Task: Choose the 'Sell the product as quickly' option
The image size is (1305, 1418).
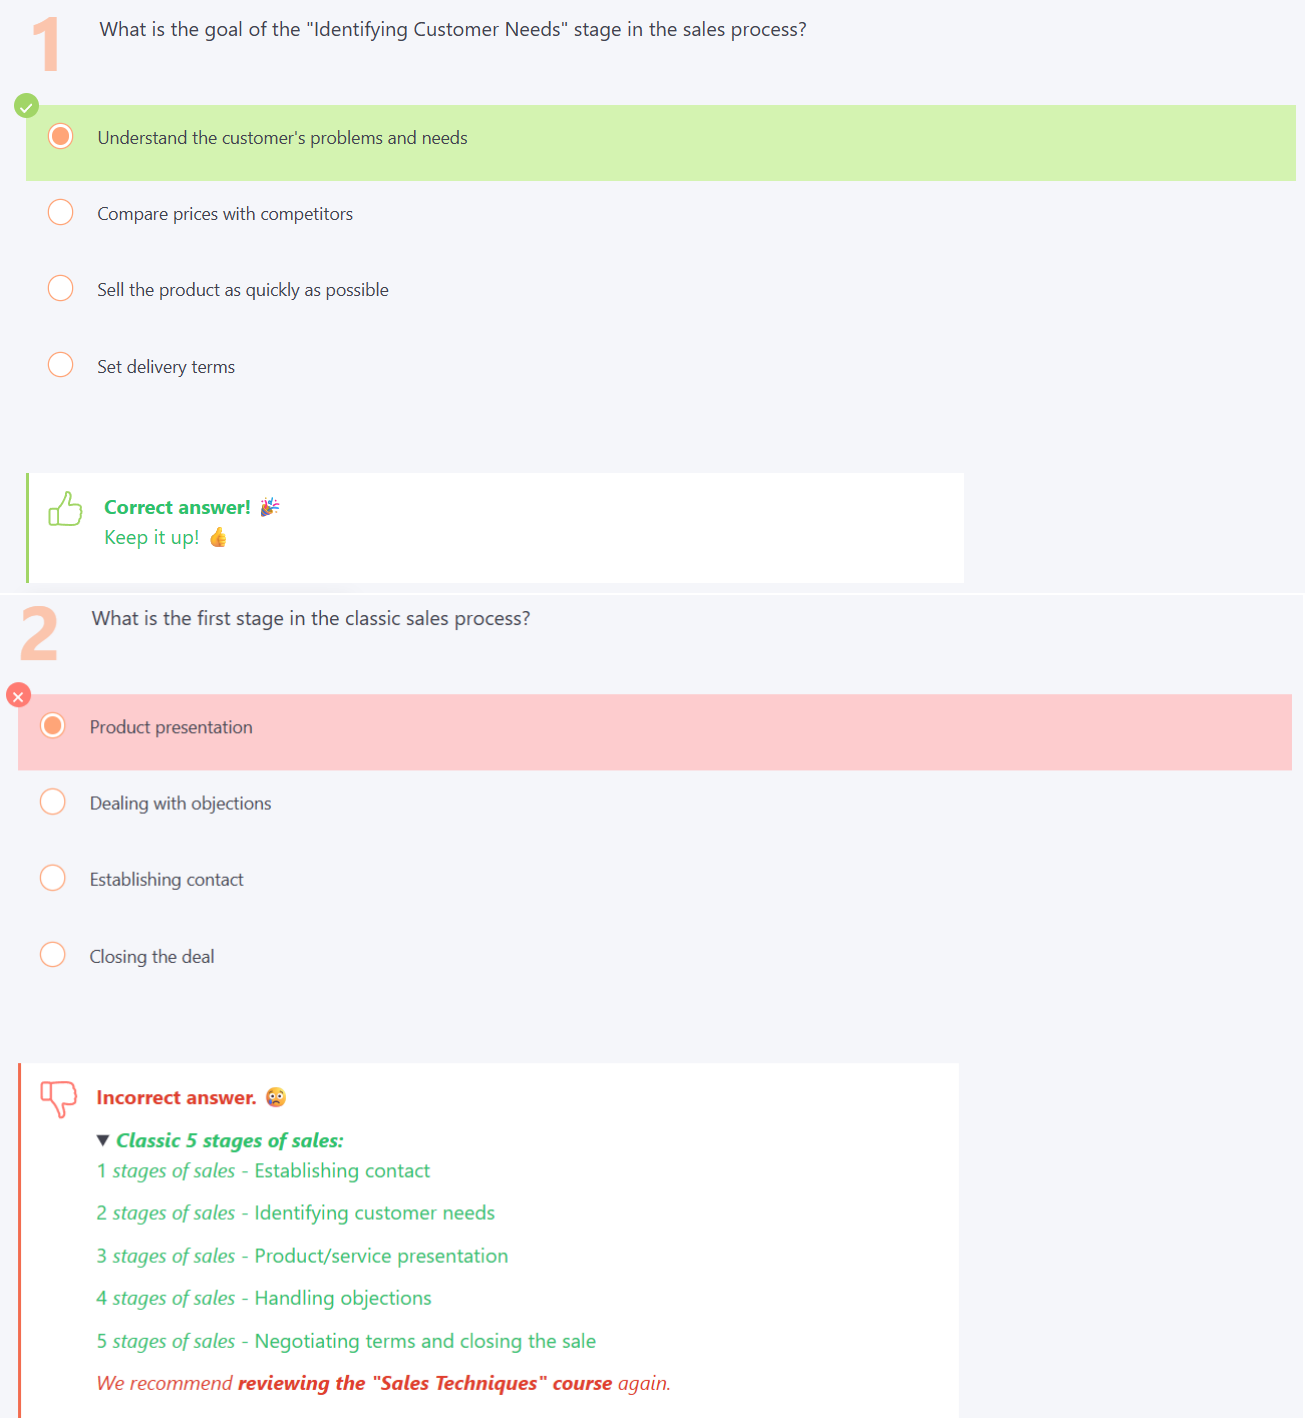Action: point(61,288)
